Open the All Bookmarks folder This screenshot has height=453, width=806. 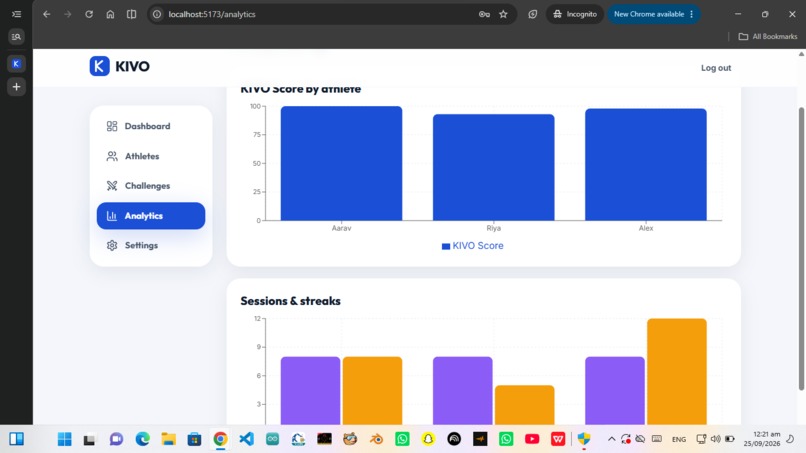(x=767, y=37)
